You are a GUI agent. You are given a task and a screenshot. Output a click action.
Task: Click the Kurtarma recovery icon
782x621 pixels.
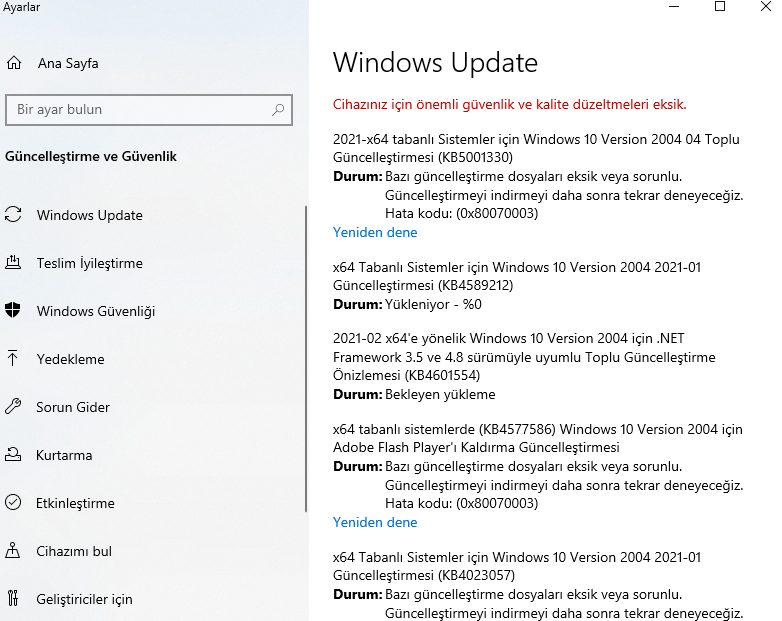[13, 454]
